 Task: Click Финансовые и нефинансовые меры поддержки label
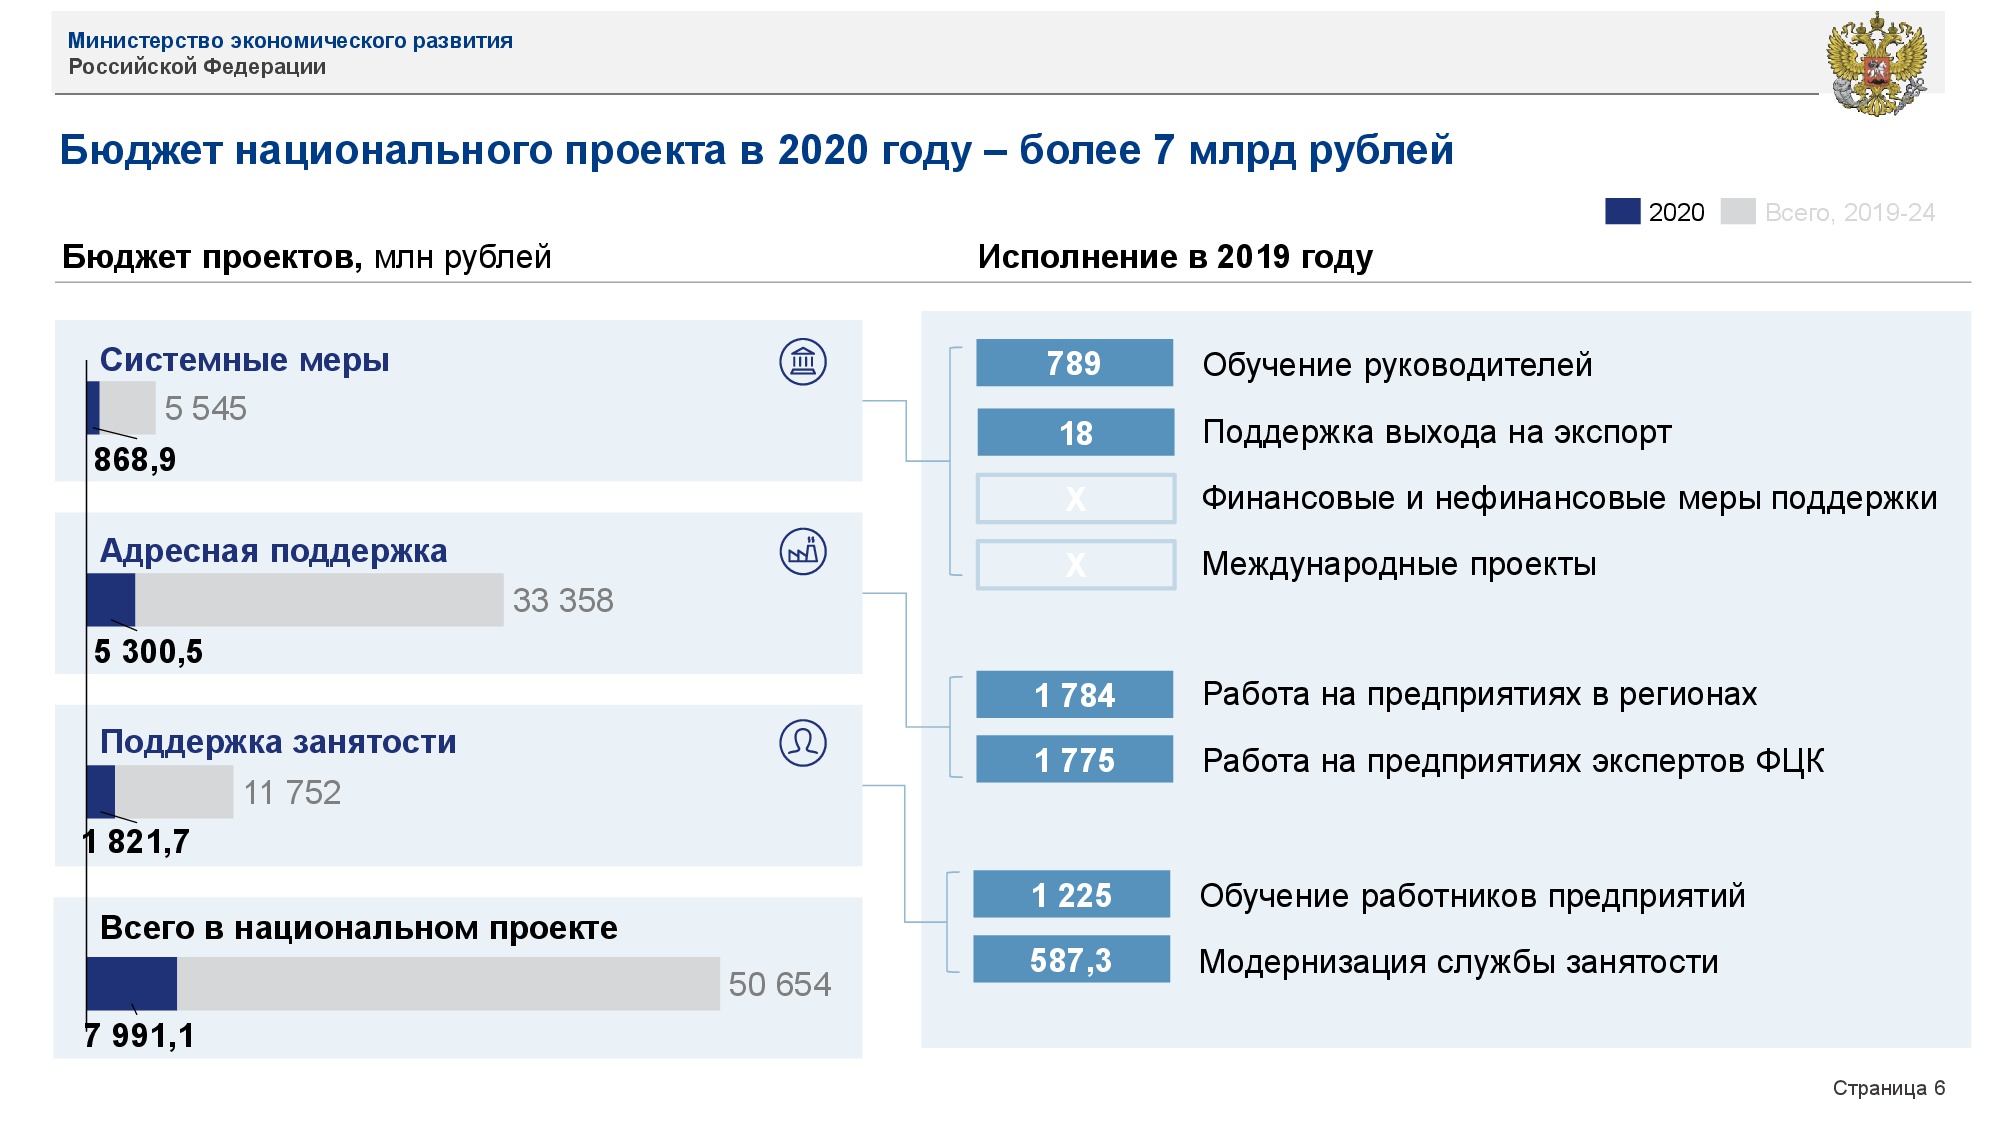(1569, 498)
